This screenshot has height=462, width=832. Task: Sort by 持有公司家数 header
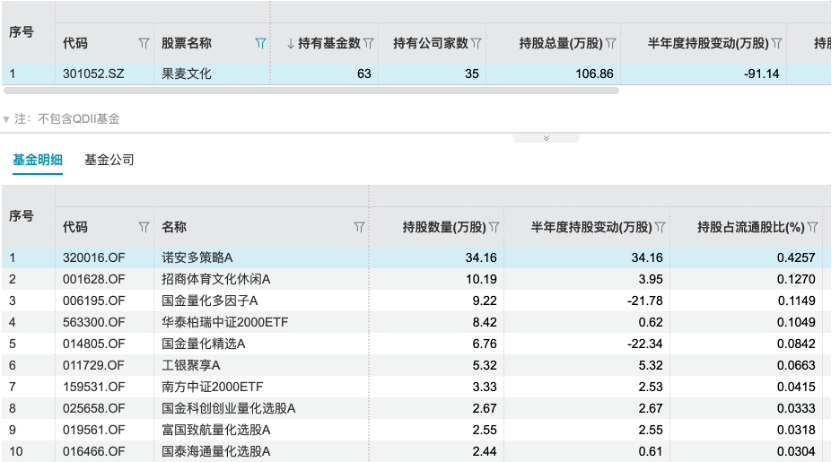(x=430, y=43)
